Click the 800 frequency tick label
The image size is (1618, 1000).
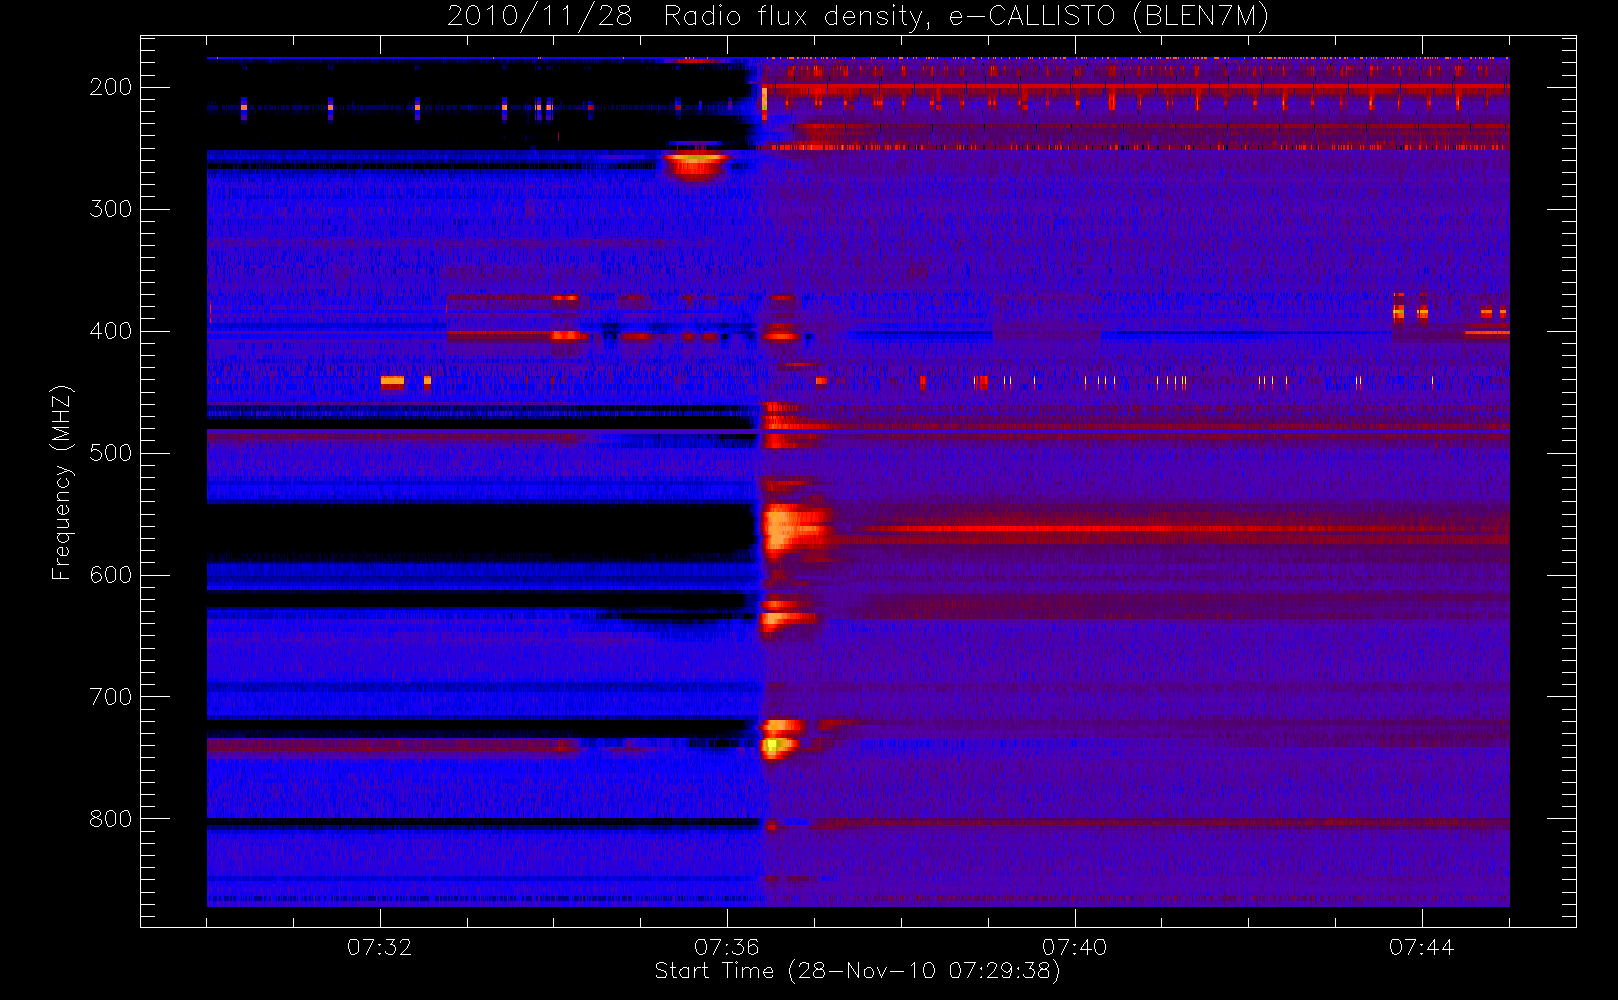[x=110, y=819]
